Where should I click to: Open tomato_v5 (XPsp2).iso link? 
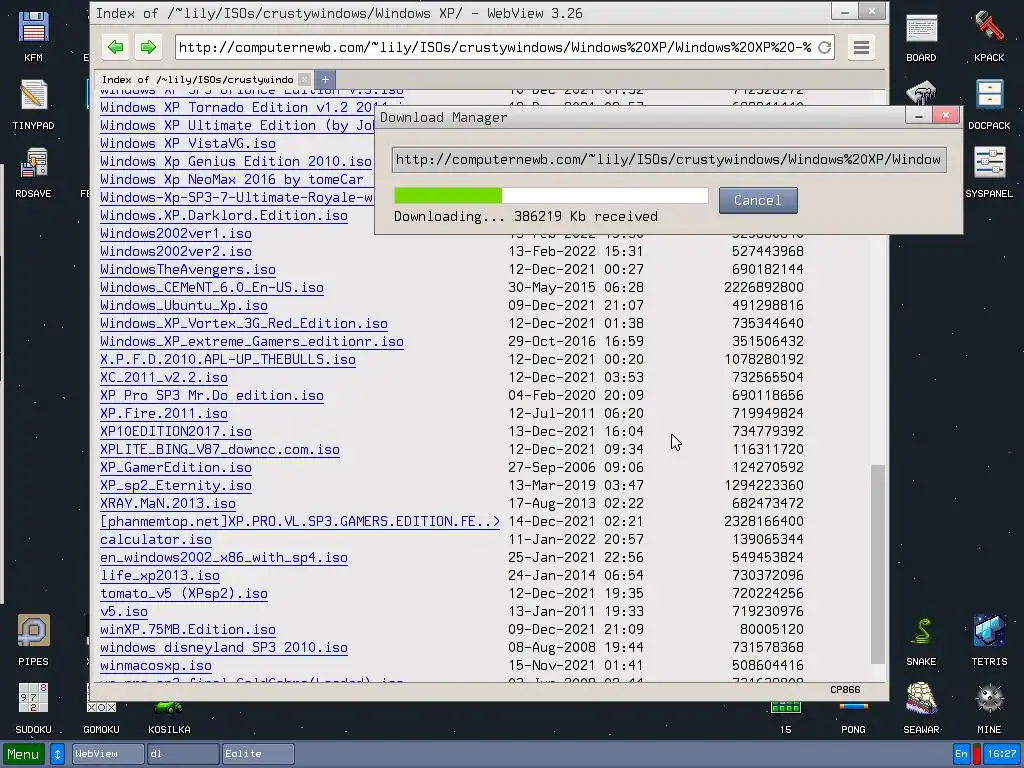[184, 594]
